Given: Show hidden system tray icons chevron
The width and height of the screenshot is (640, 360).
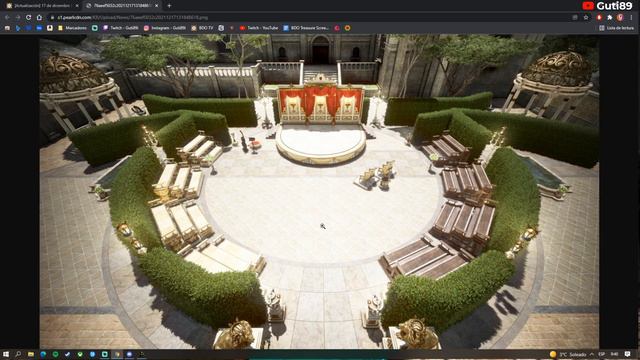Looking at the screenshot, I should pos(591,354).
